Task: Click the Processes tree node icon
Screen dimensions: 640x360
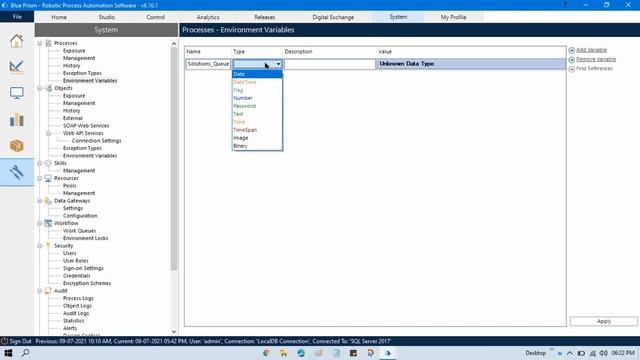Action: click(x=48, y=43)
